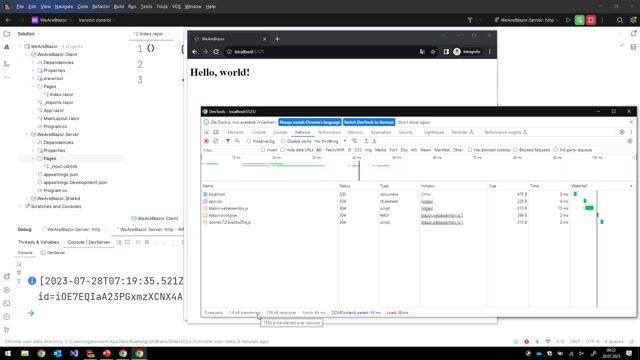640x360 pixels.
Task: Check the Blocked Requests checkbox
Action: pyautogui.click(x=515, y=150)
